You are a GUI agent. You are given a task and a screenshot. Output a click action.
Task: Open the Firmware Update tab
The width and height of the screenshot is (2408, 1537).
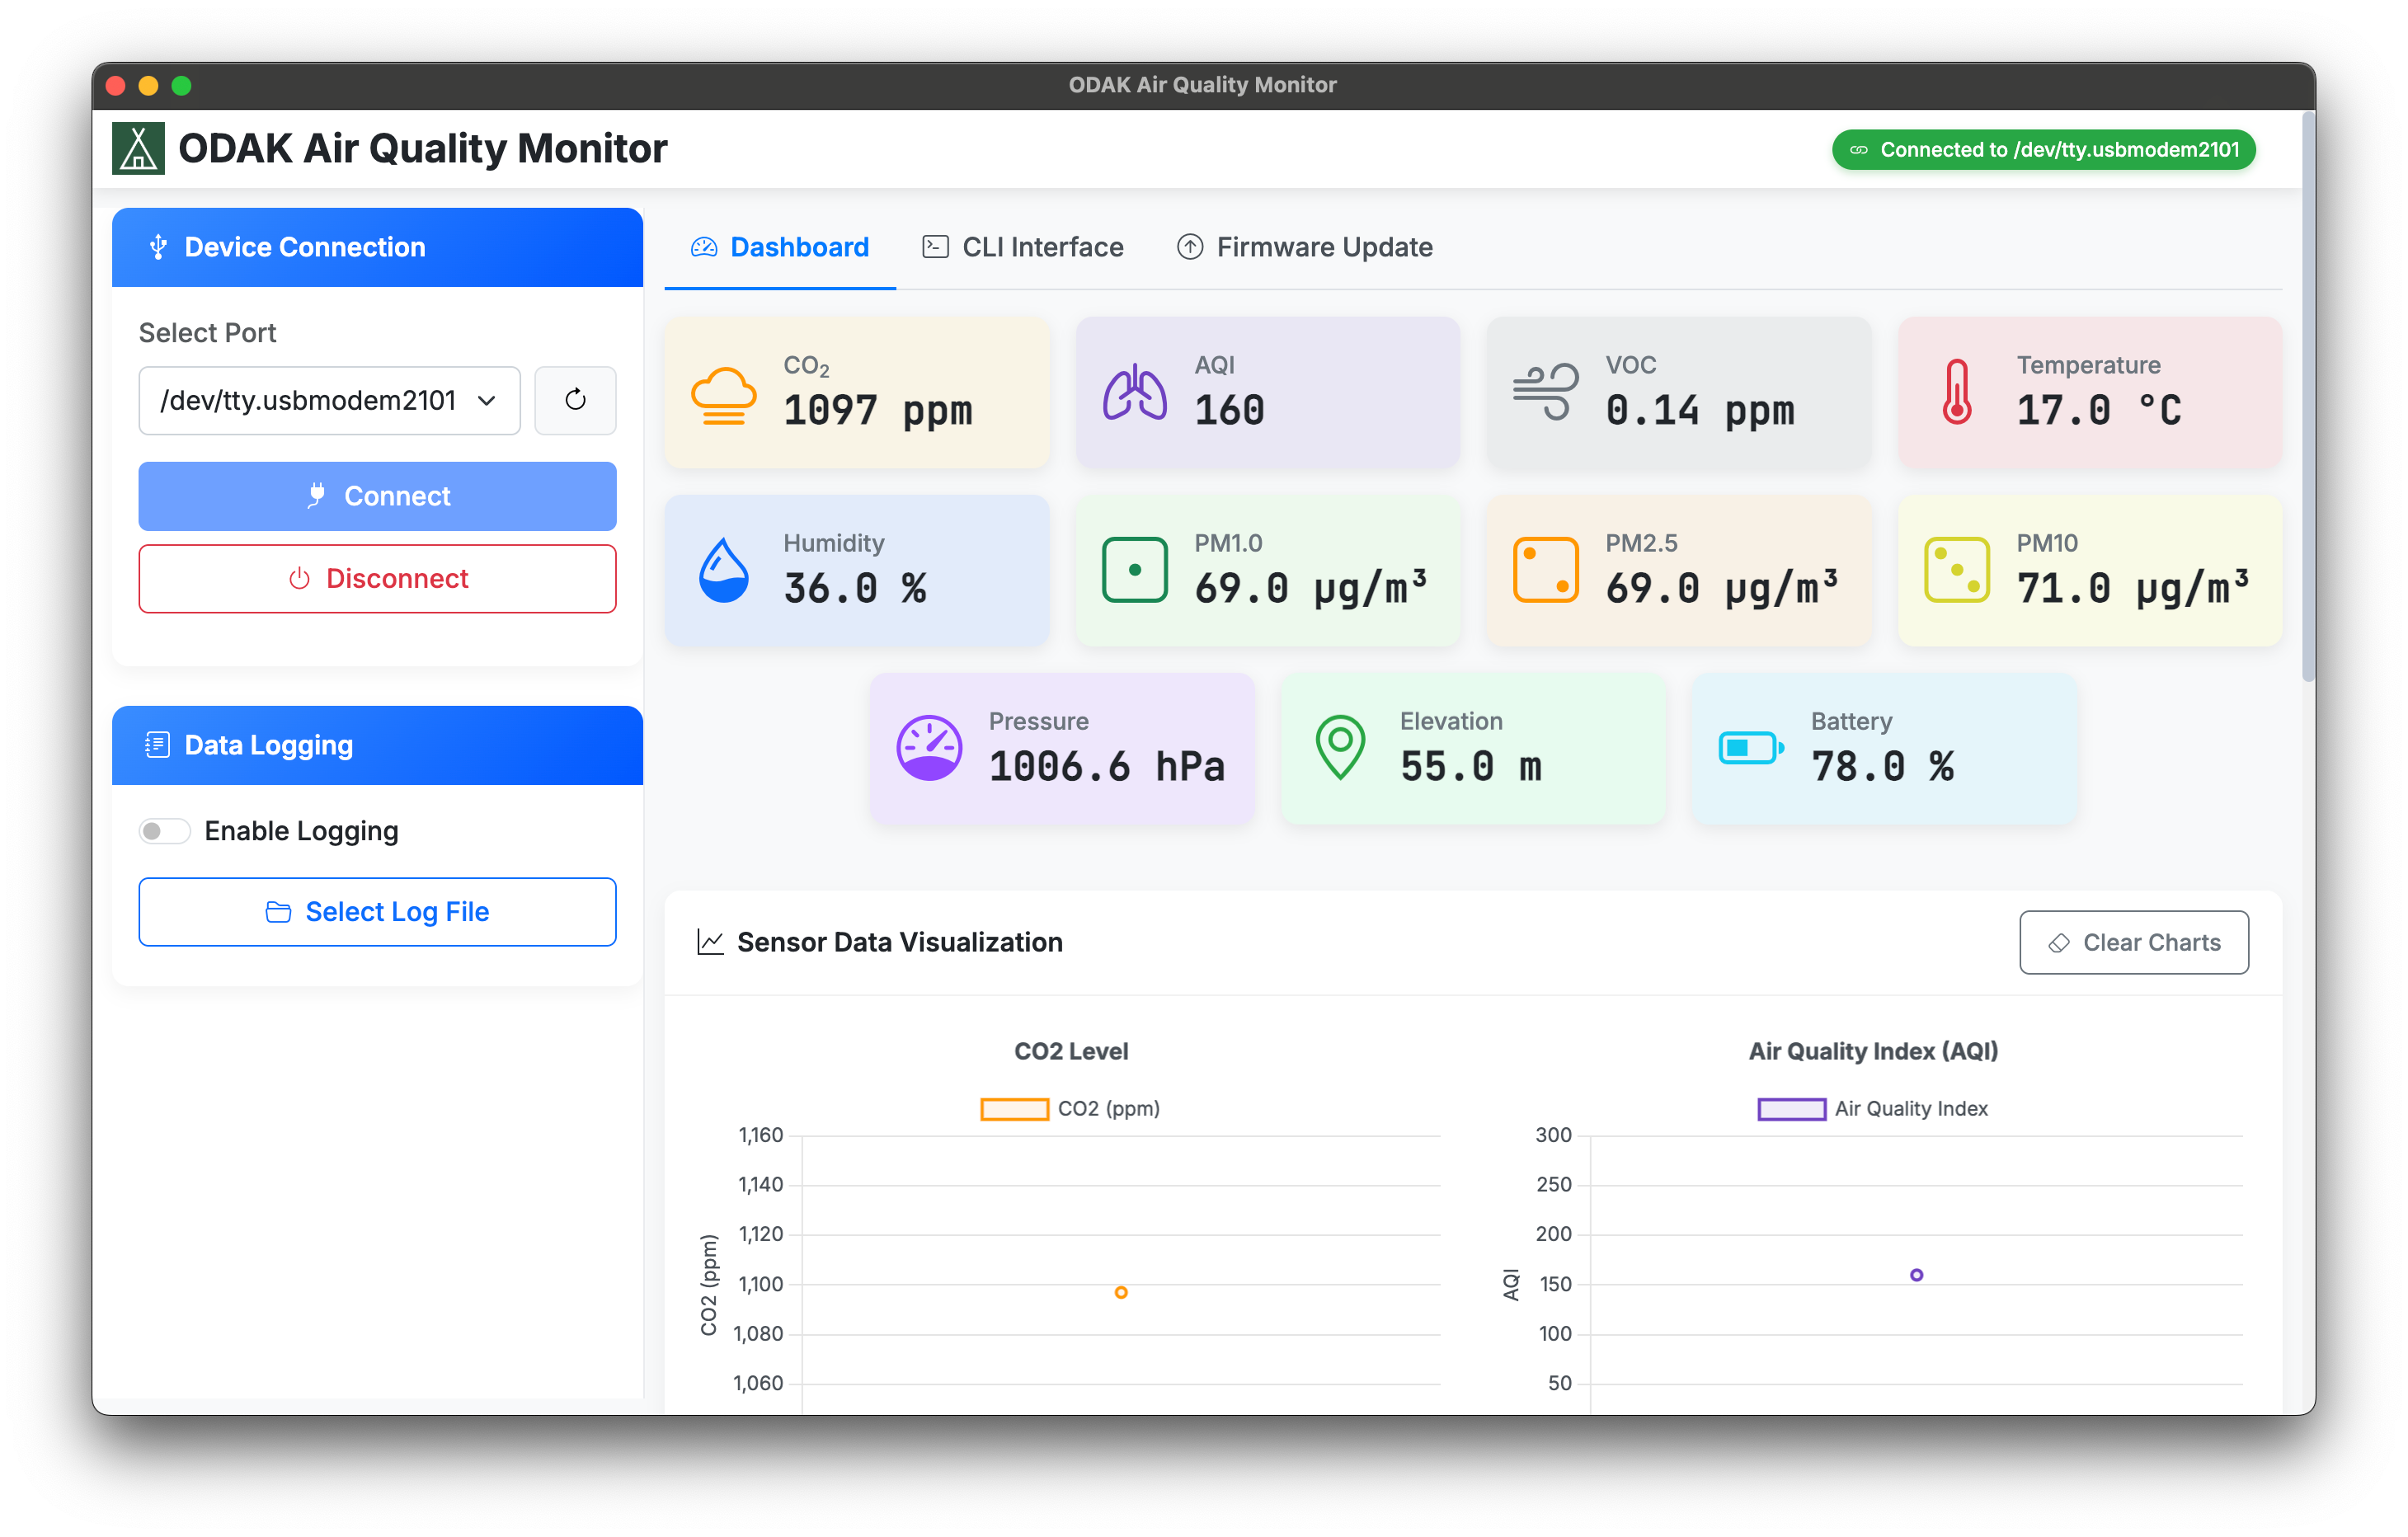pyautogui.click(x=1304, y=247)
